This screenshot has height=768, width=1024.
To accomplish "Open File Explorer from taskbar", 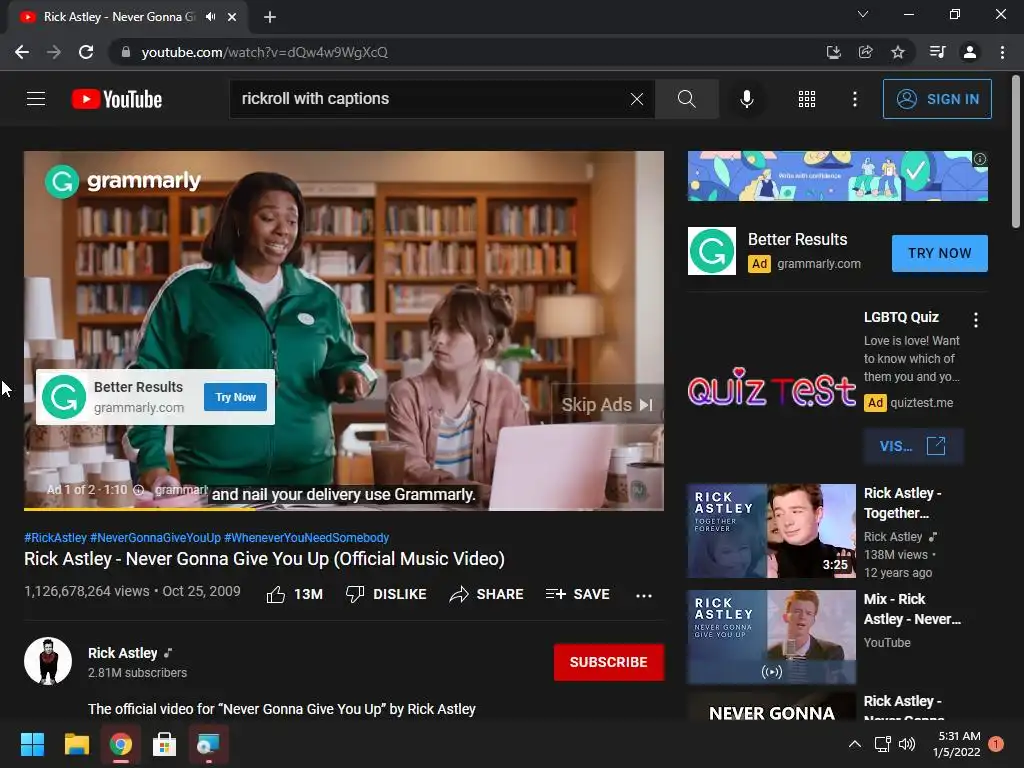I will (76, 744).
